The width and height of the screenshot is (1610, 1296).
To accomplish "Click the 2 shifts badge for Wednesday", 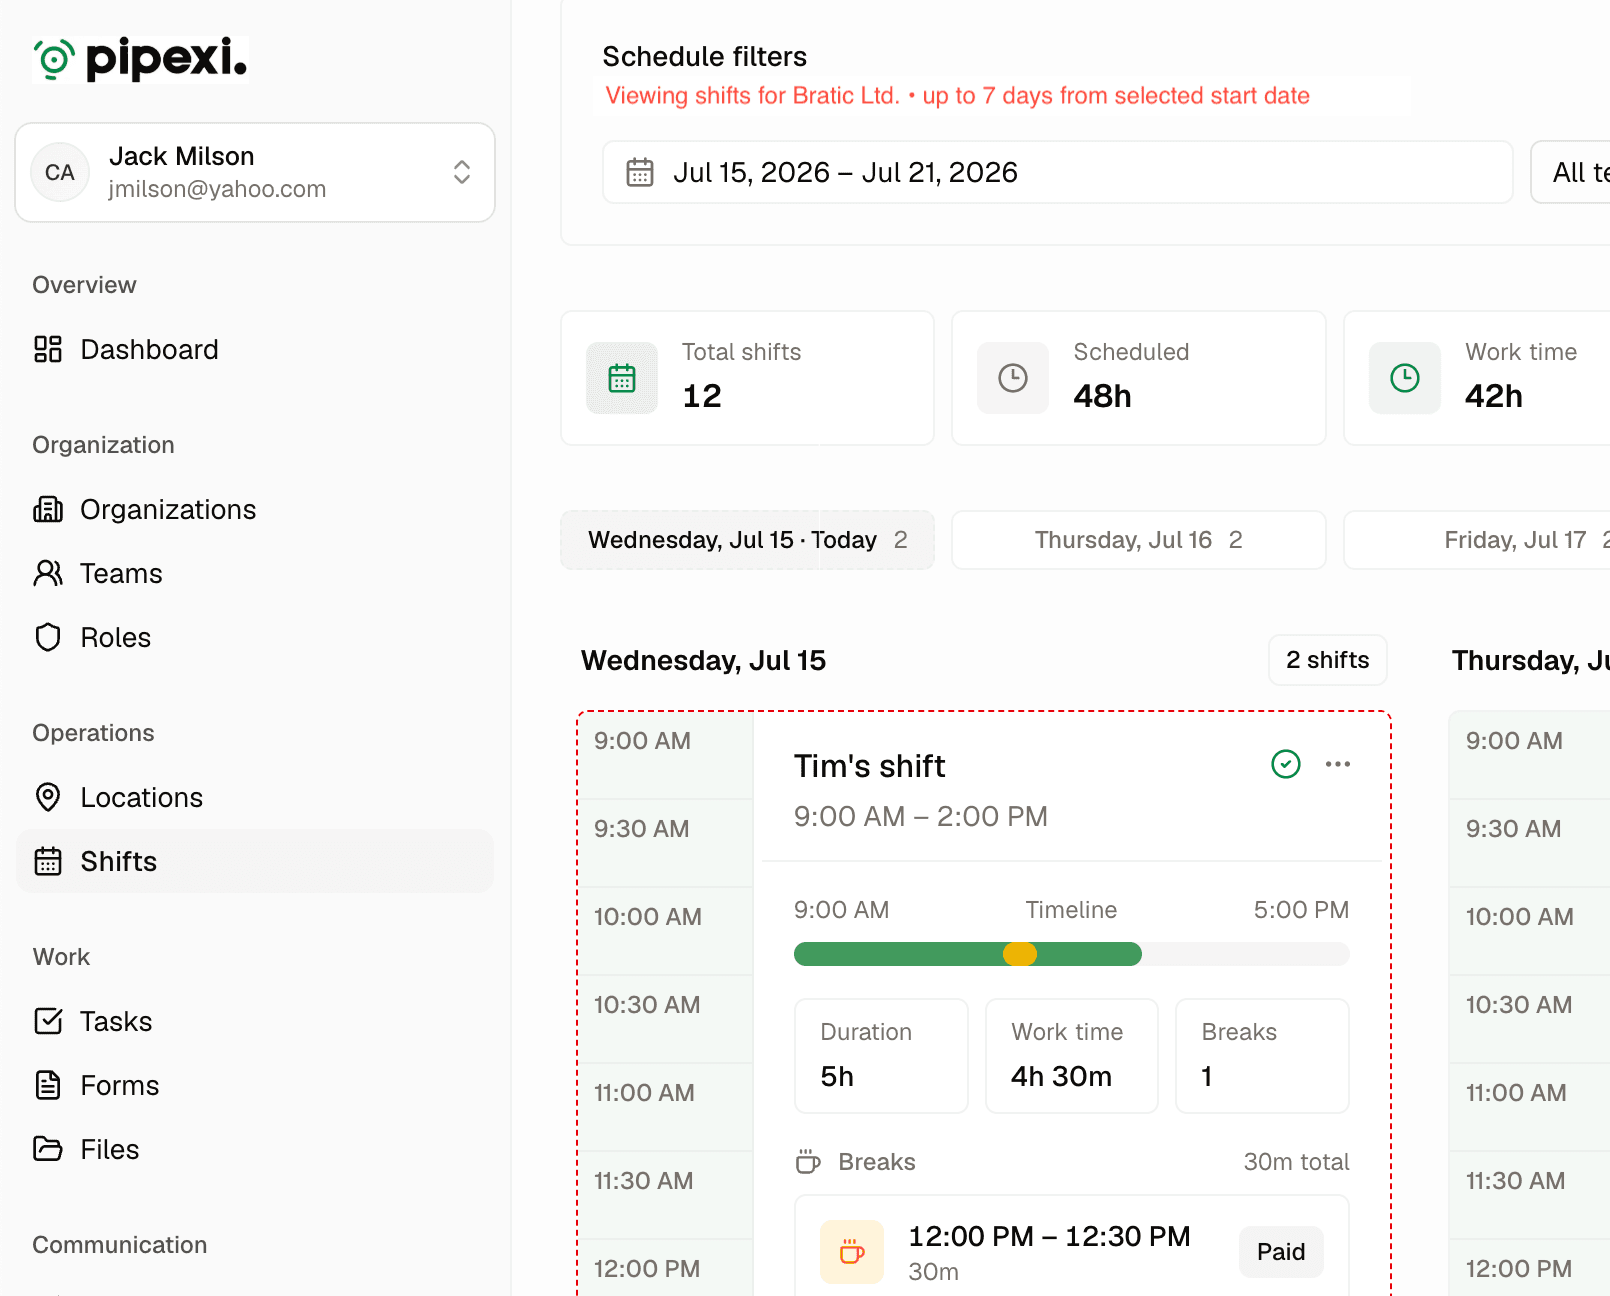I will click(1328, 660).
